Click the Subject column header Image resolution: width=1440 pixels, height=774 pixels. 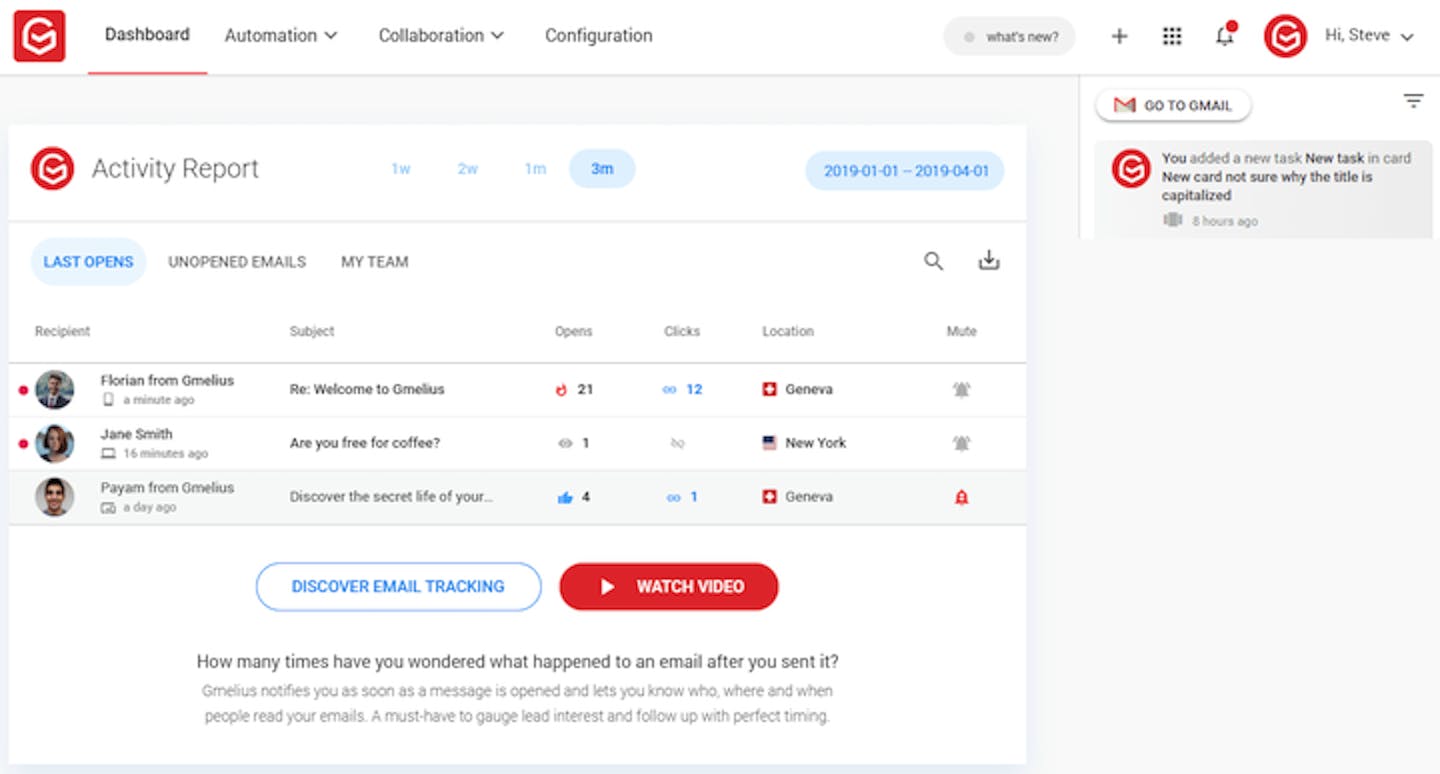tap(312, 331)
